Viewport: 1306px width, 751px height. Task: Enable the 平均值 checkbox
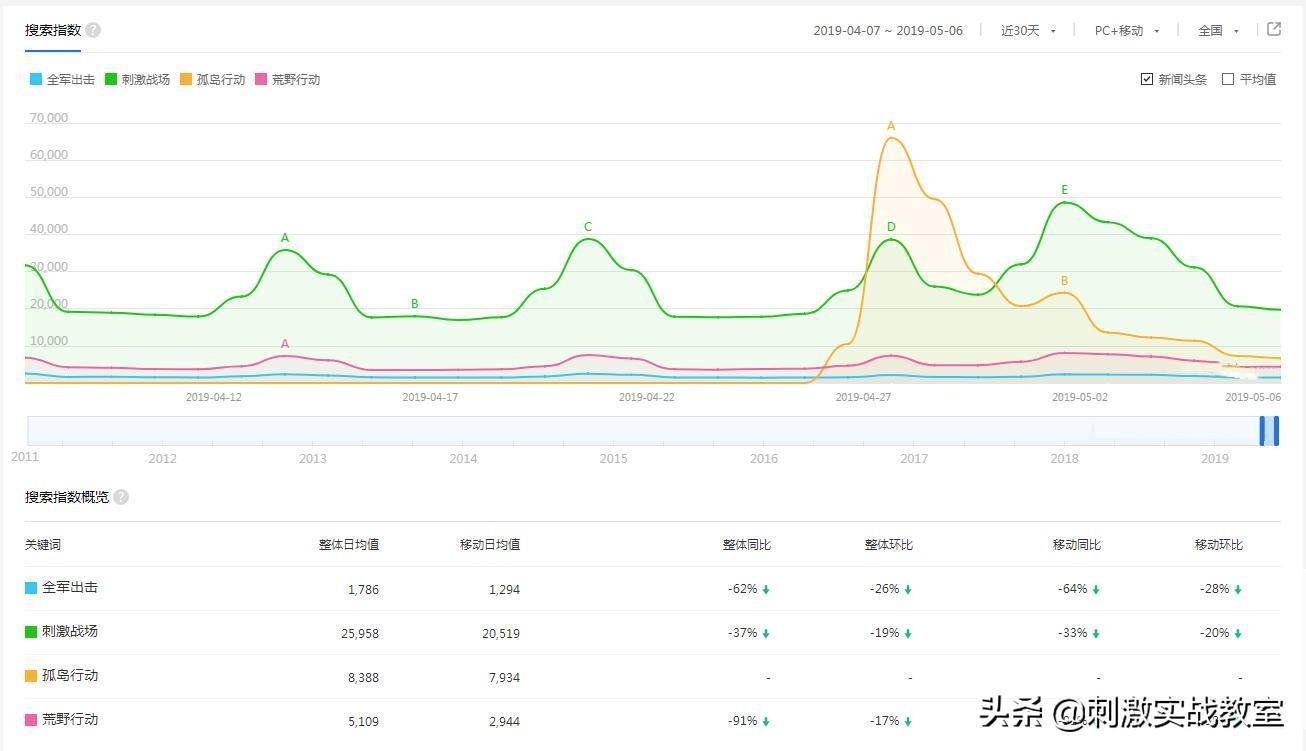point(1228,79)
